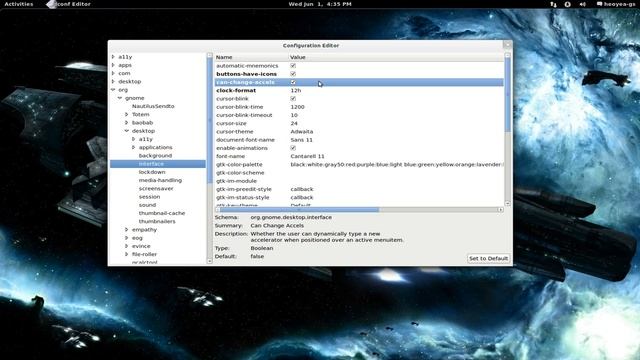Click the clock showing Wed Jun 1

coord(320,4)
